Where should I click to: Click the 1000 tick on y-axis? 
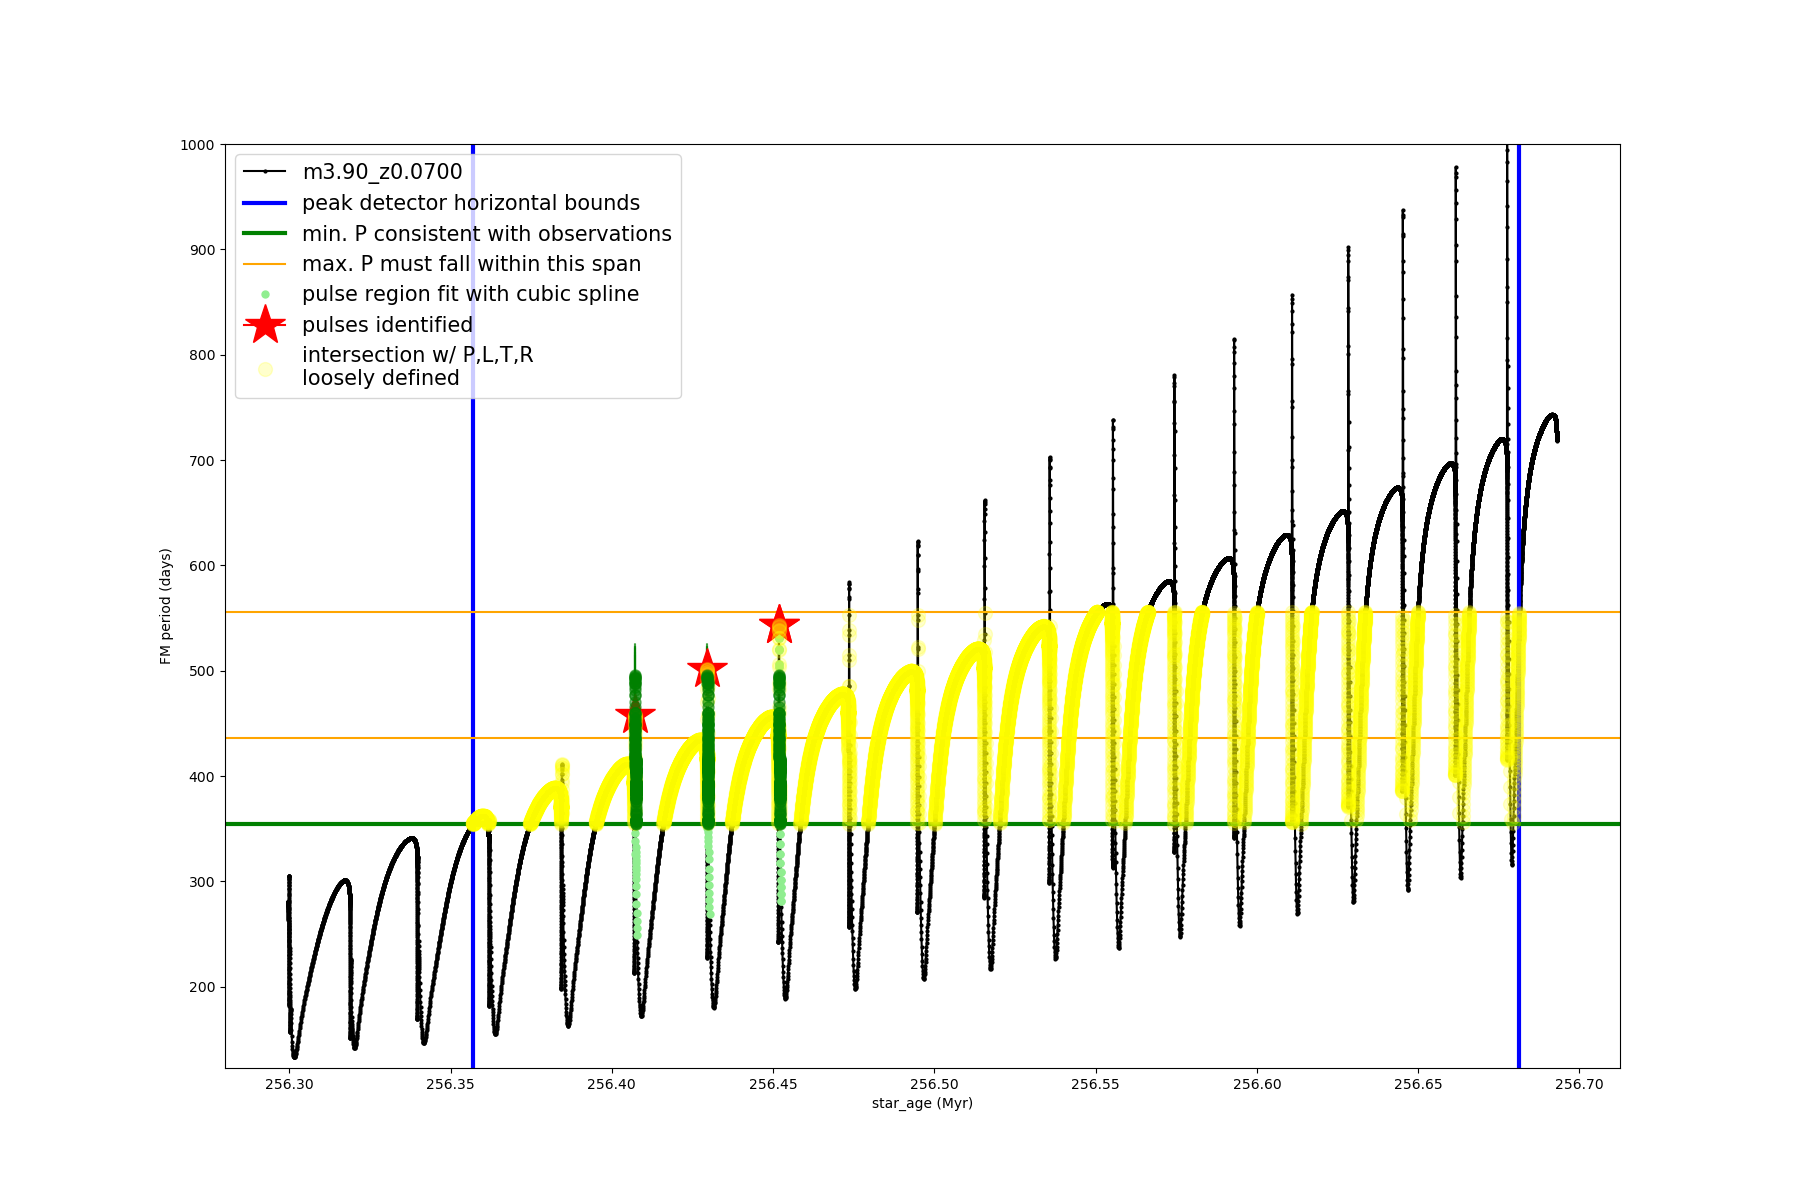(197, 145)
